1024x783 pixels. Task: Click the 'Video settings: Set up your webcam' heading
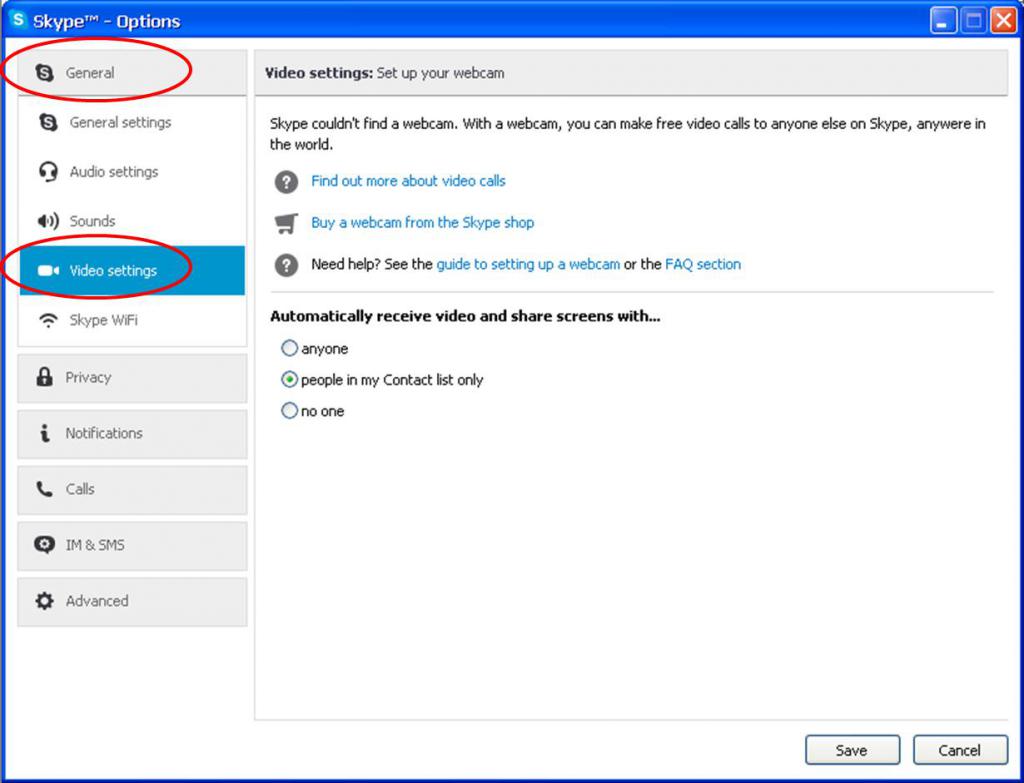click(x=384, y=73)
